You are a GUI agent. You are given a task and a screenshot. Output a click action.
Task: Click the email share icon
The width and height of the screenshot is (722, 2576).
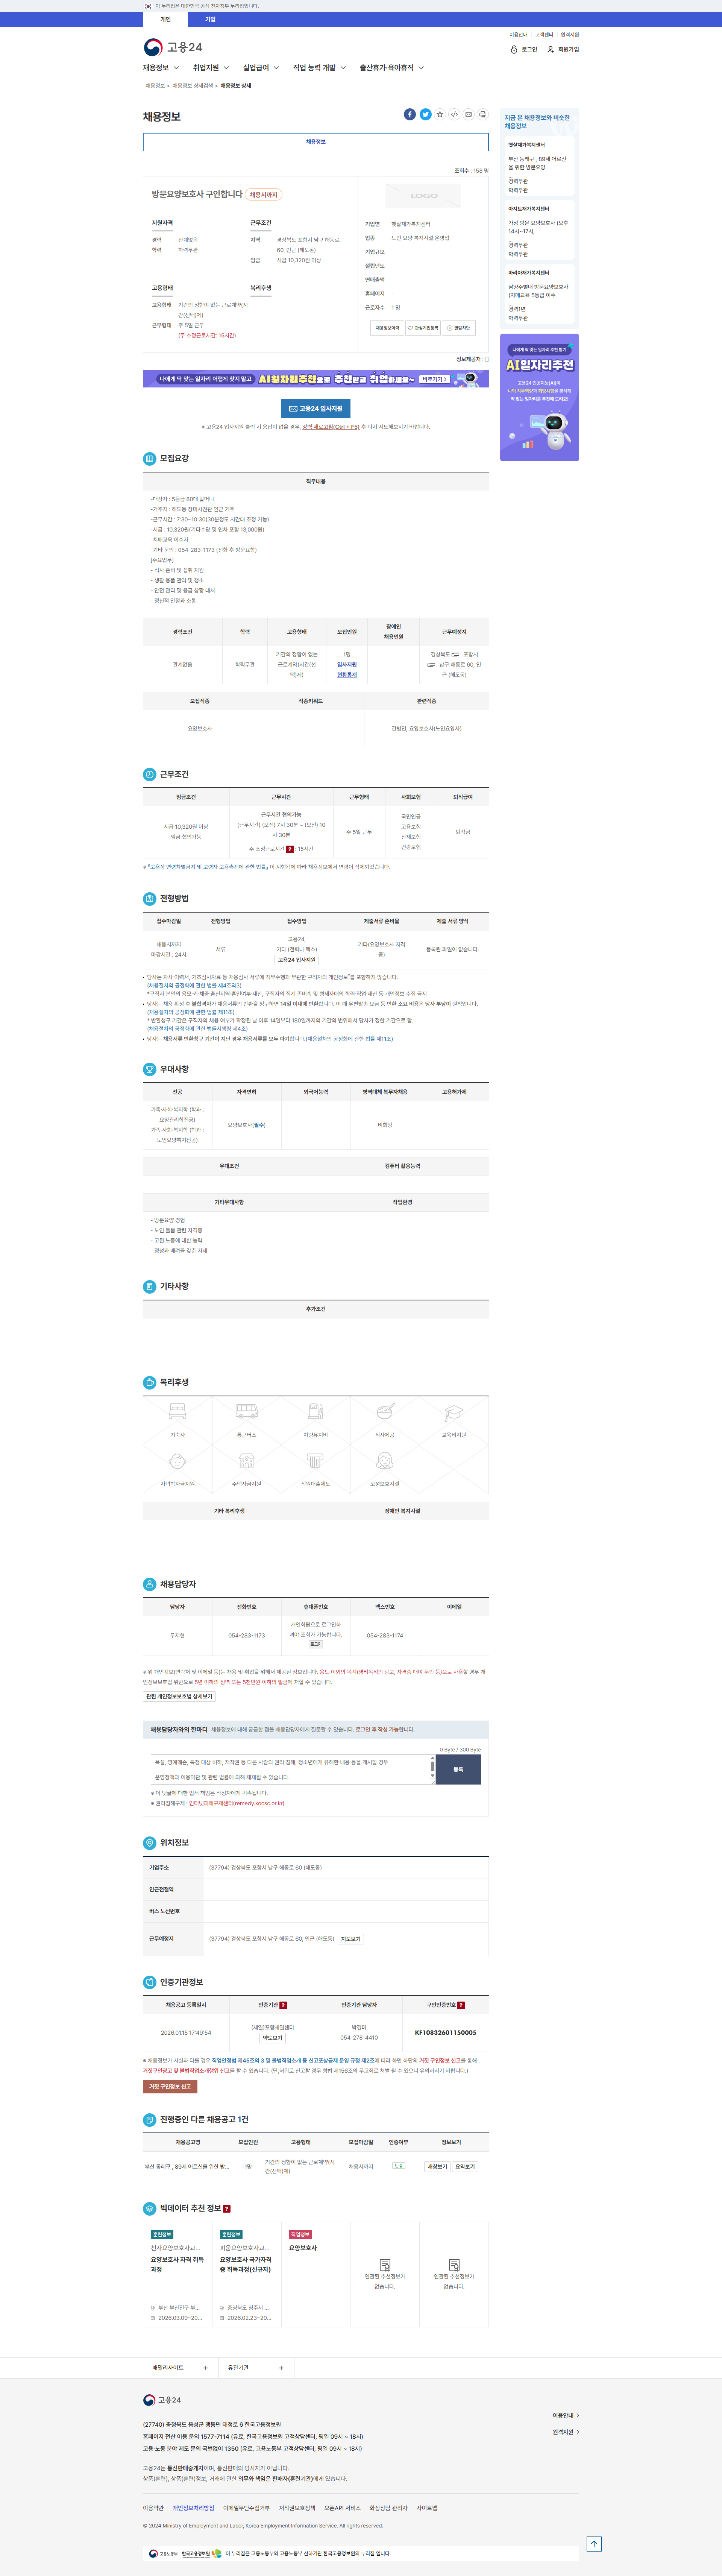point(468,114)
